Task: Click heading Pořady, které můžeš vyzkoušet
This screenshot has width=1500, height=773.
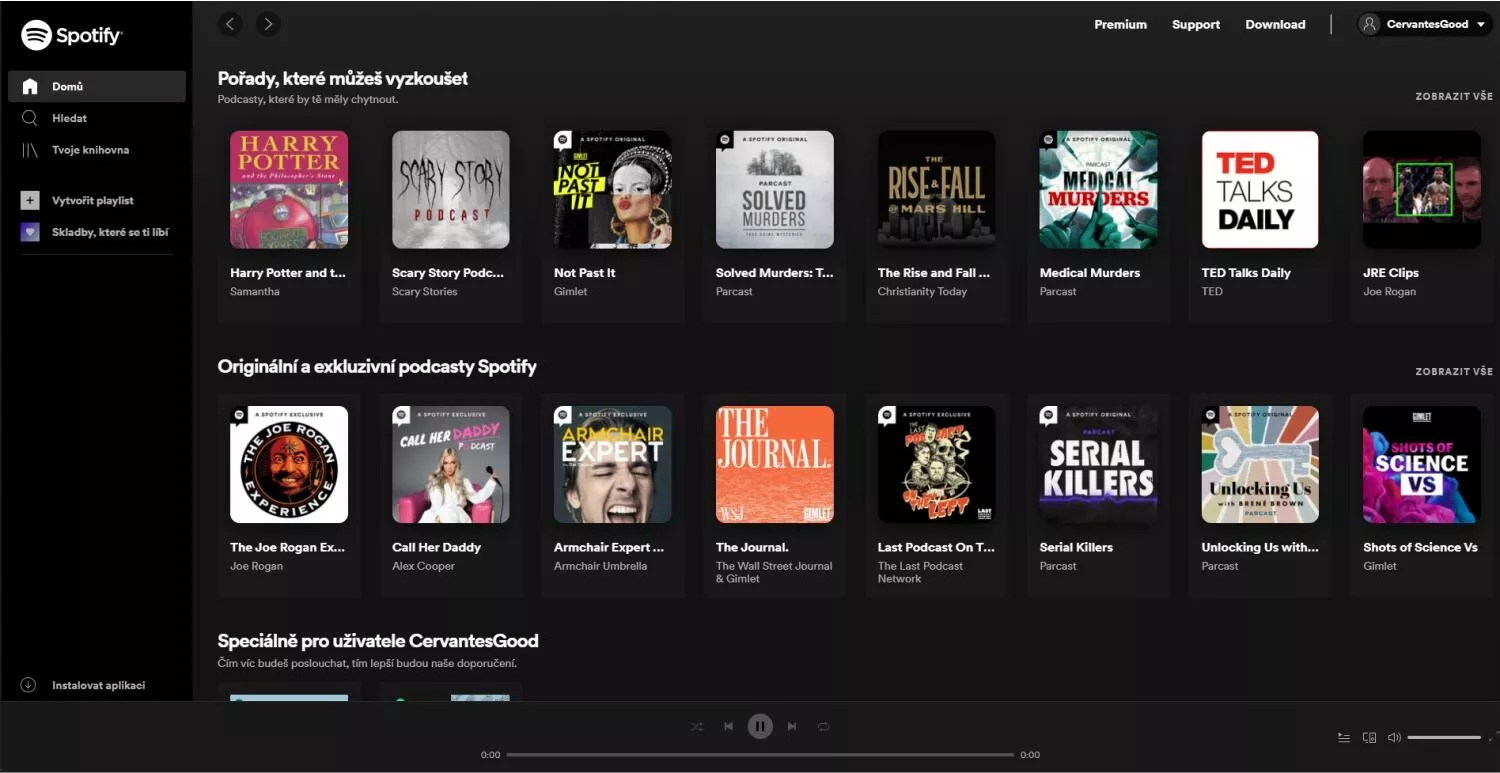Action: click(343, 78)
